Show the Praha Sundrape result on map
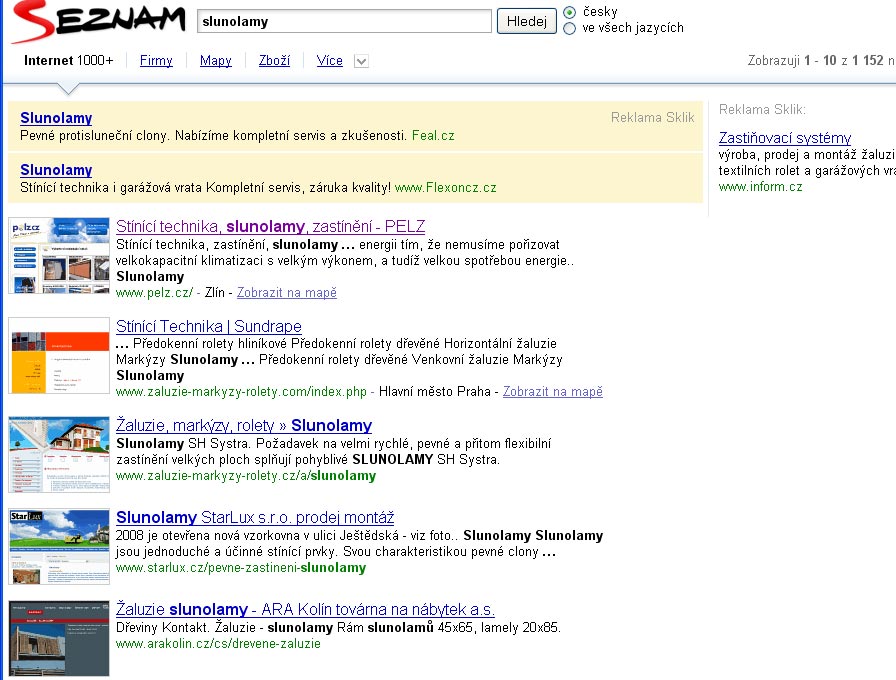This screenshot has width=896, height=680. point(553,391)
